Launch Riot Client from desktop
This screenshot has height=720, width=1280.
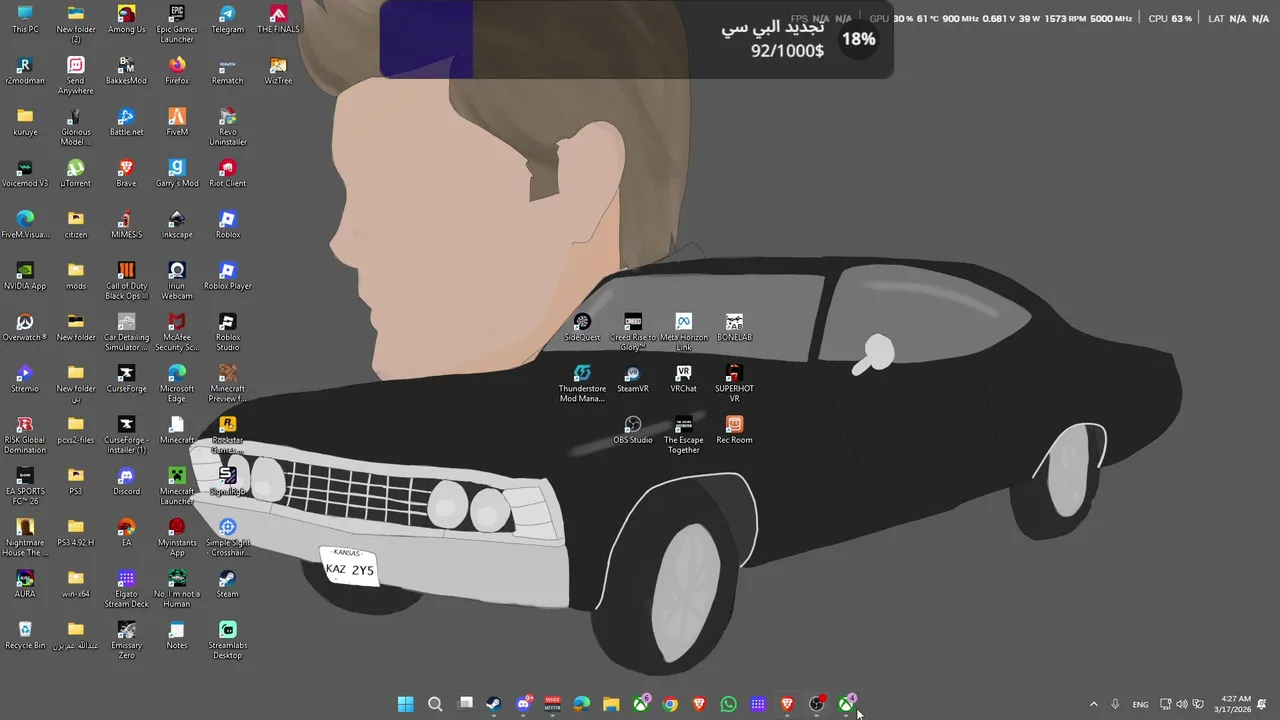(228, 172)
